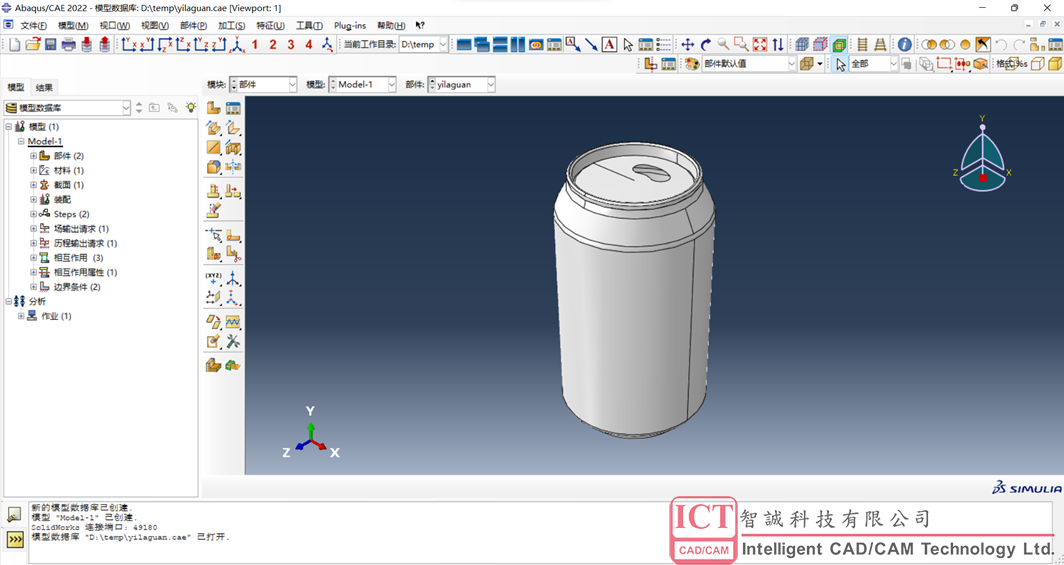Open the 帮助(H) menu
The width and height of the screenshot is (1064, 565).
pos(391,26)
